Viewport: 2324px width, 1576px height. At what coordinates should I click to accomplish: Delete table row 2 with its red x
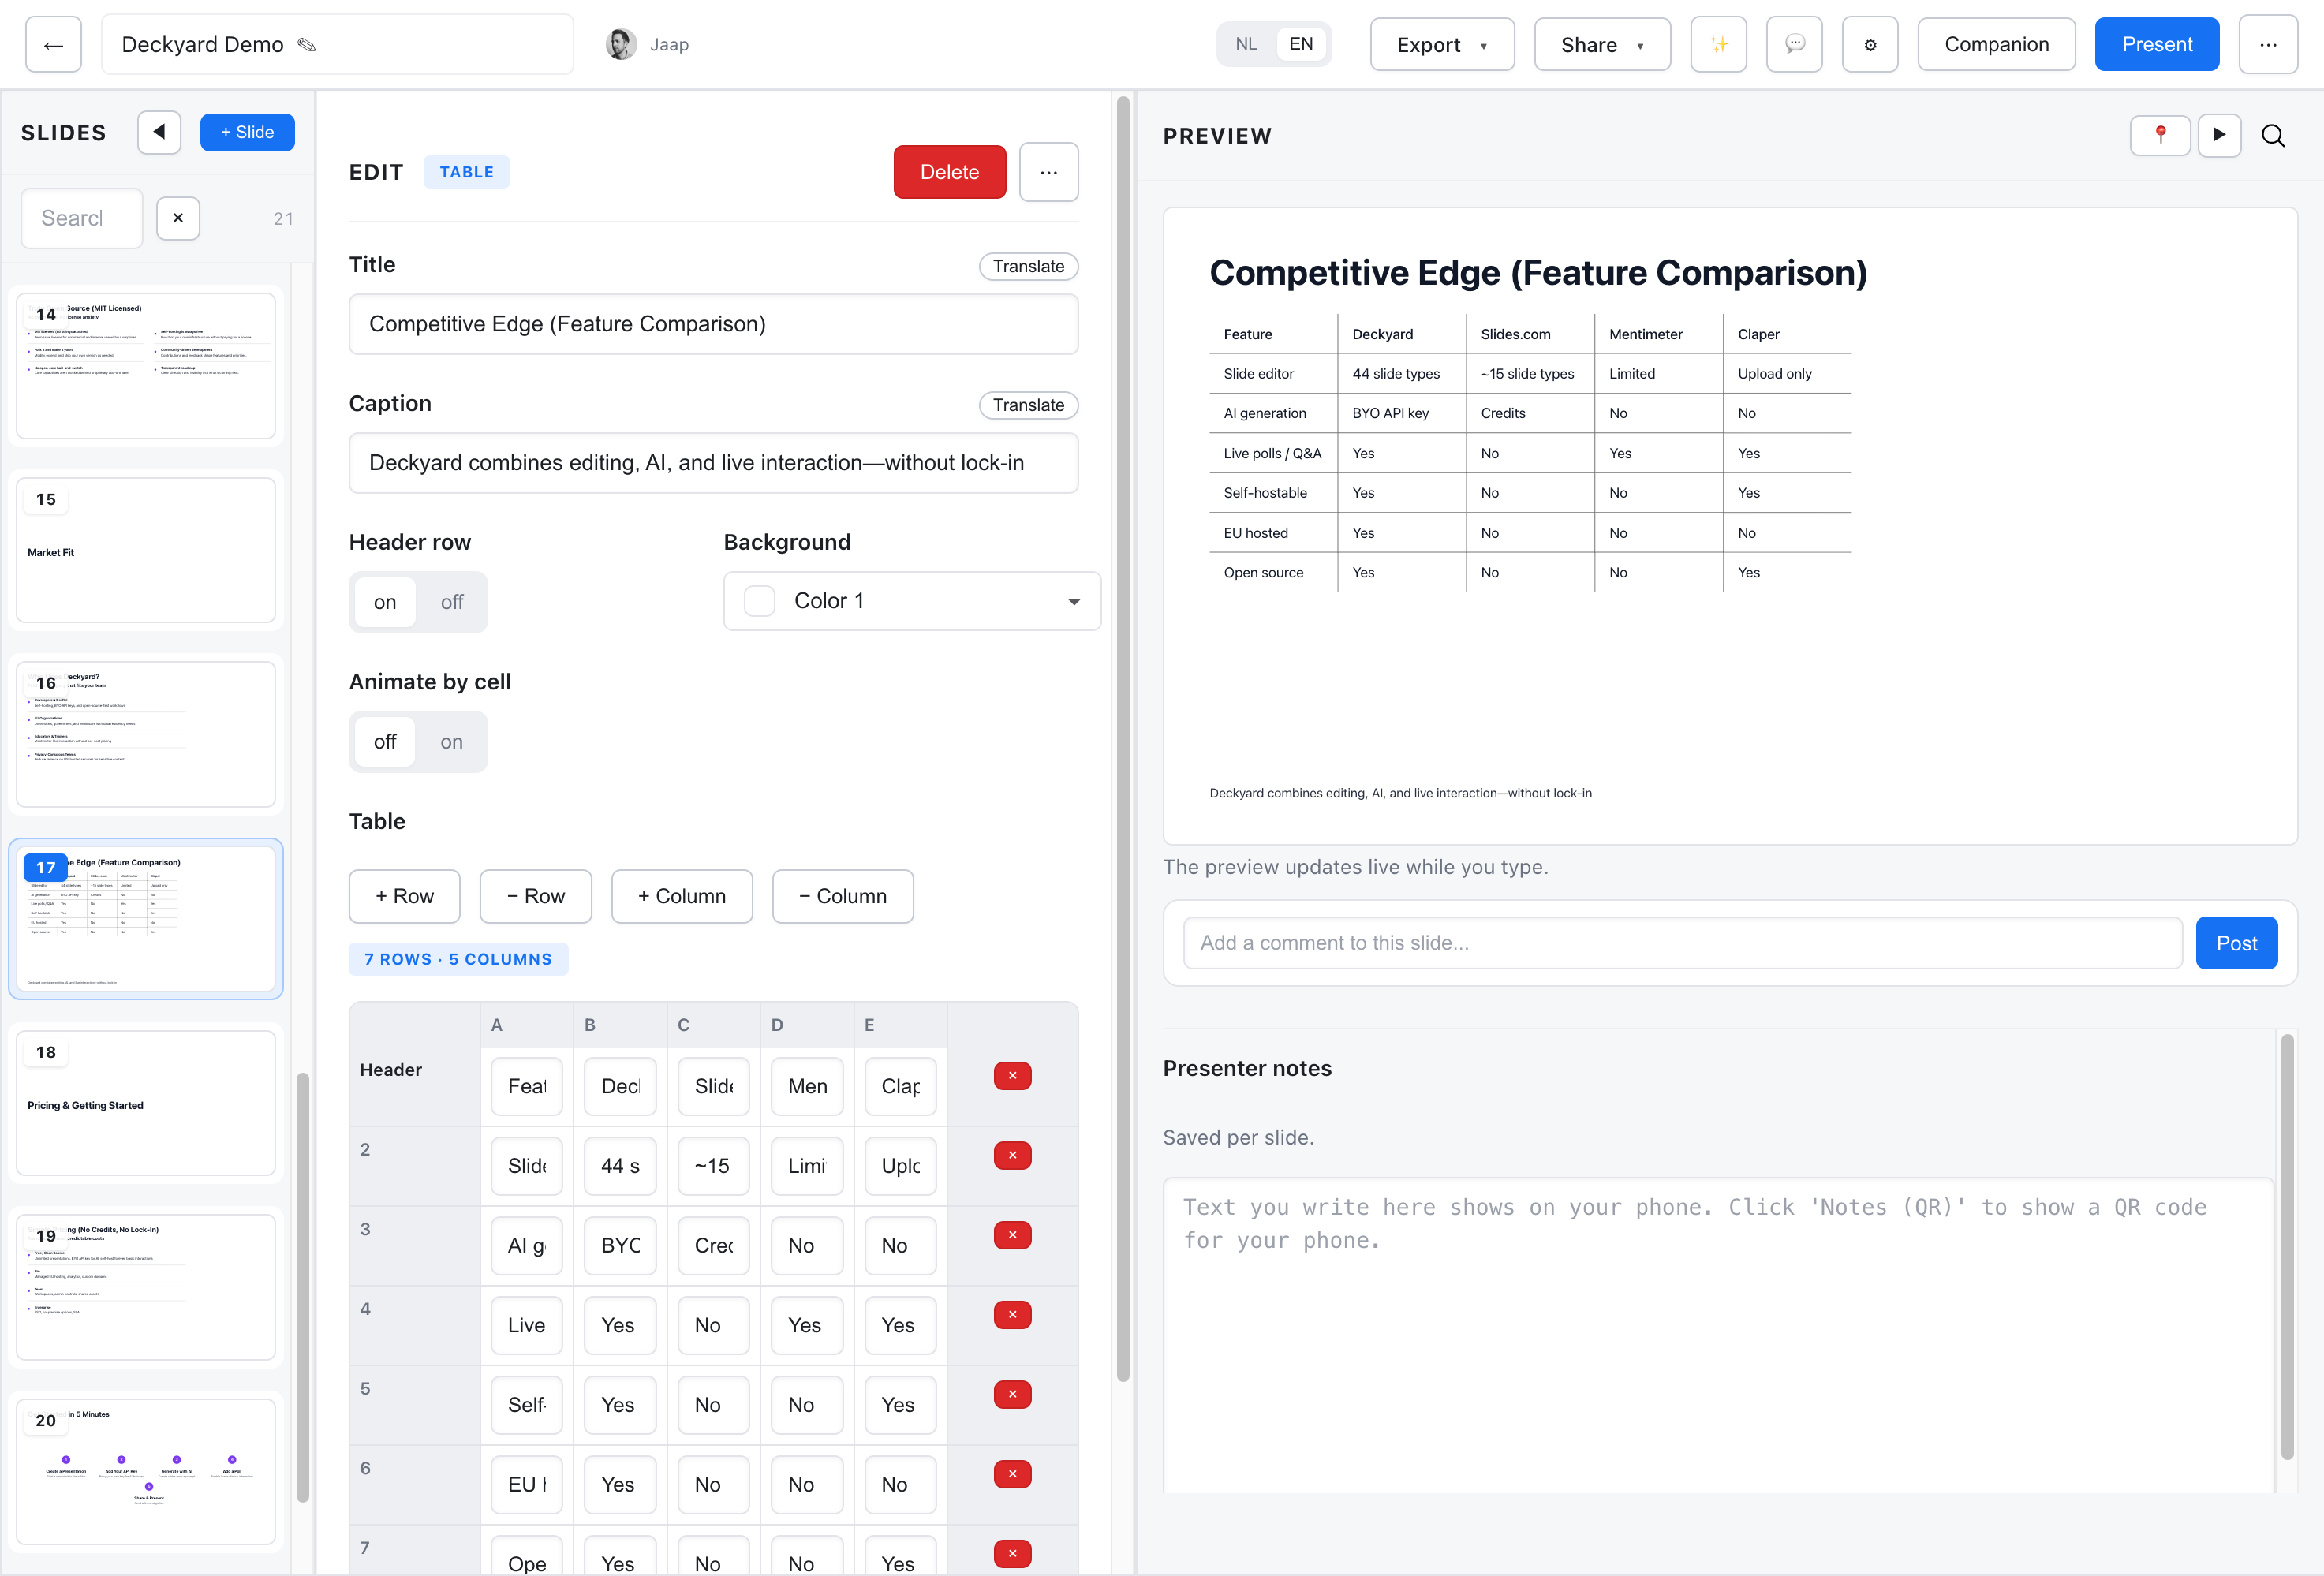coord(1012,1155)
